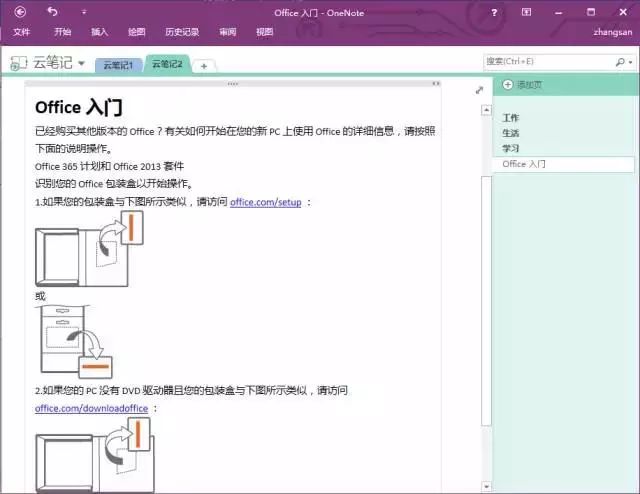Click the note container resize arrows icon

coord(436,84)
